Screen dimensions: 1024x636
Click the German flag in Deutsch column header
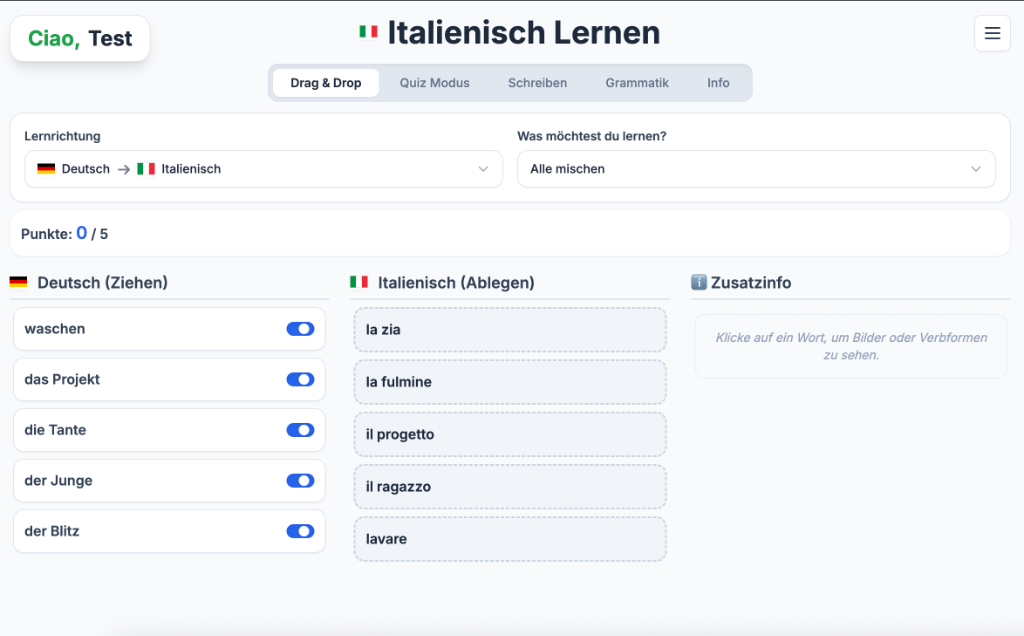click(18, 283)
